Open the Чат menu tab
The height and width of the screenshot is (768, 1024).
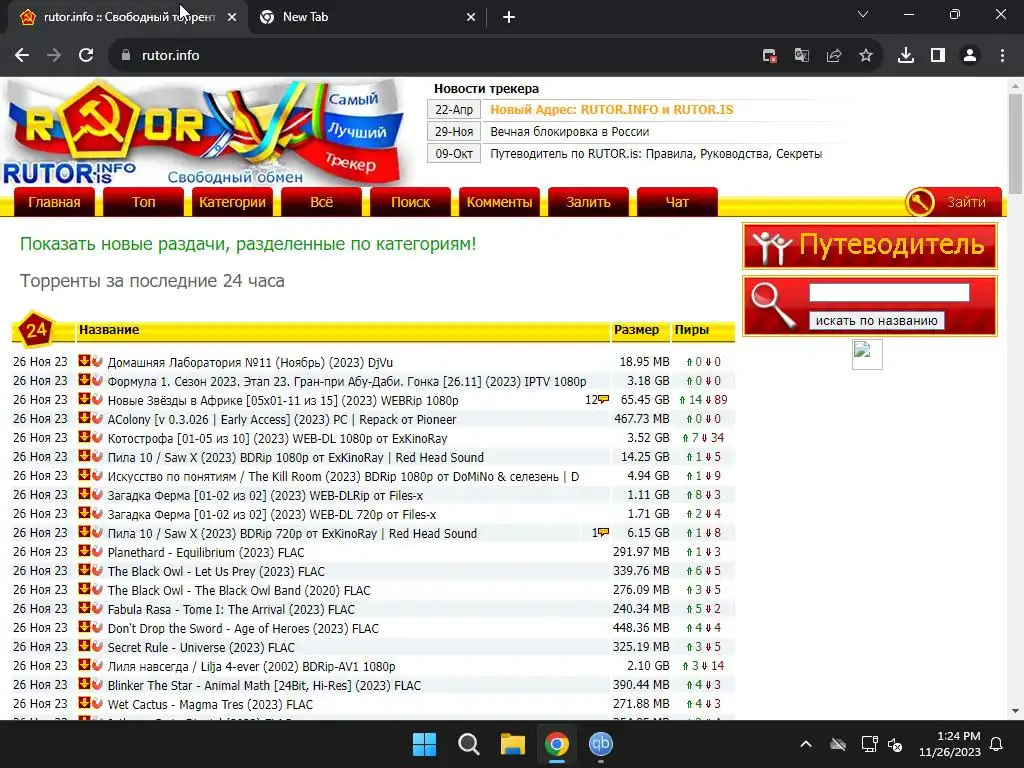pyautogui.click(x=677, y=202)
